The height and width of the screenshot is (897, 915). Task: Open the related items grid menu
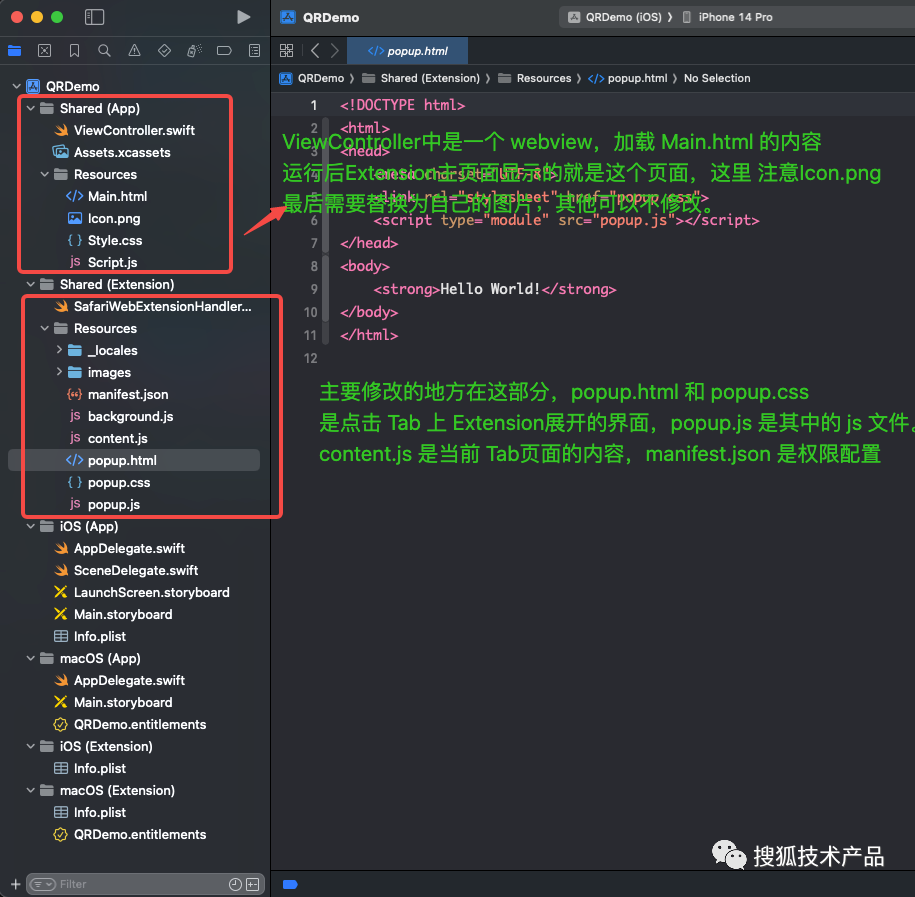tap(287, 51)
